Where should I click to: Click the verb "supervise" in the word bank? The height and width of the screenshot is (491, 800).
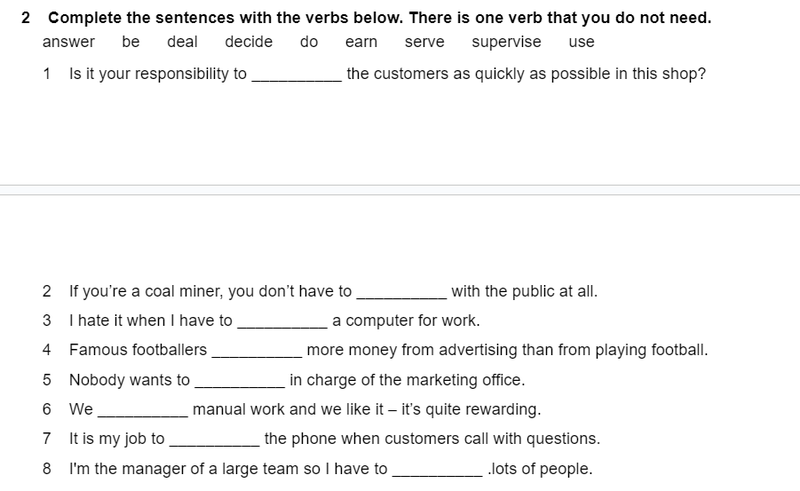[x=507, y=42]
